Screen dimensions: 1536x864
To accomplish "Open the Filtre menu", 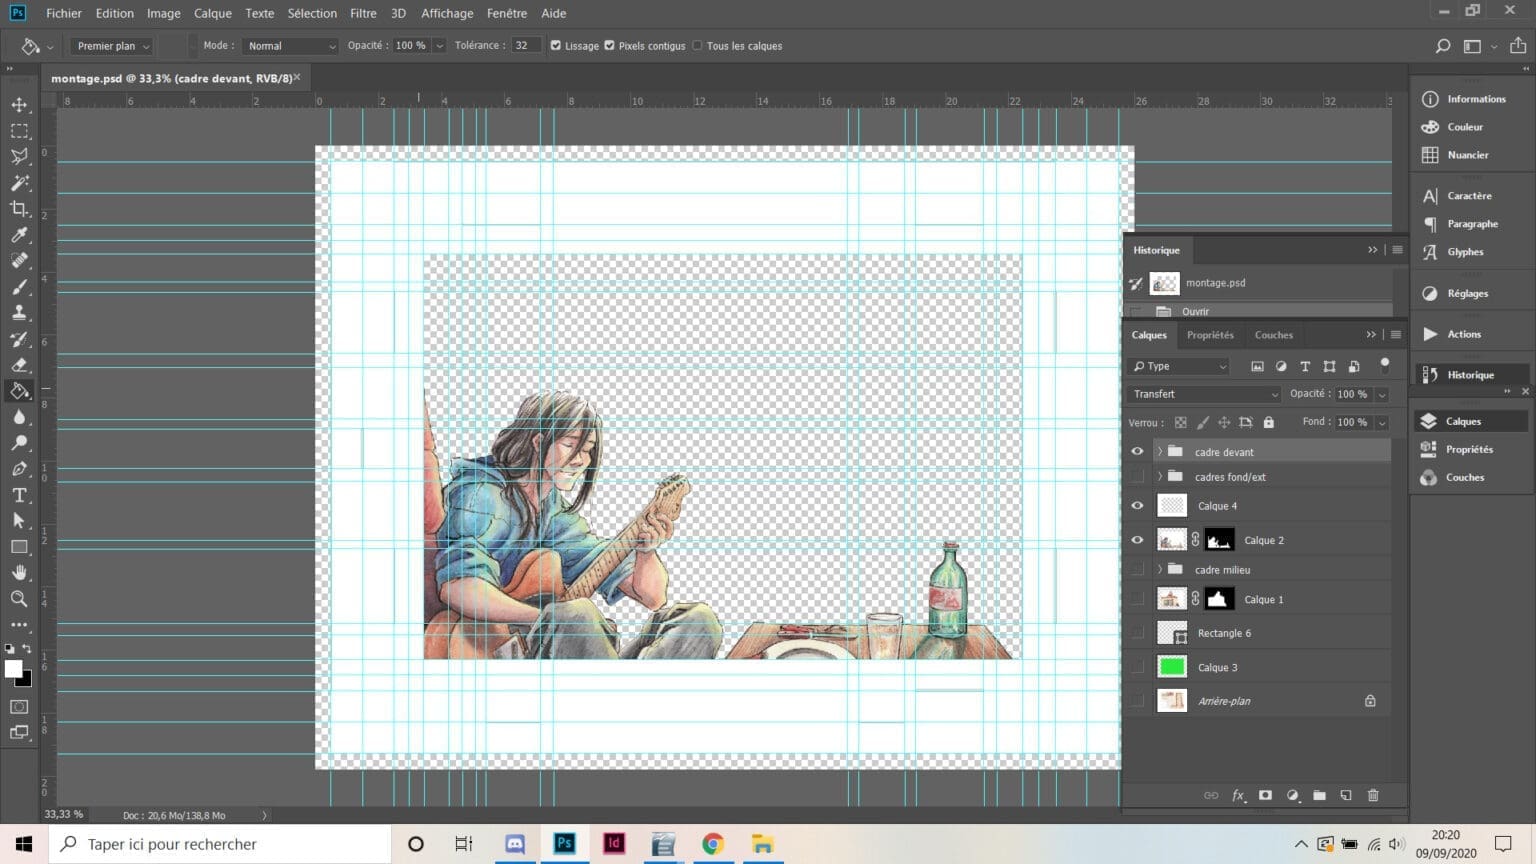I will click(x=363, y=13).
